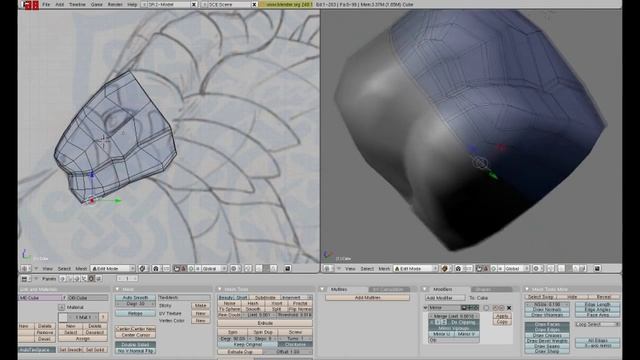
Task: Open Edit Mode dropdown in left view header
Action: point(113,269)
